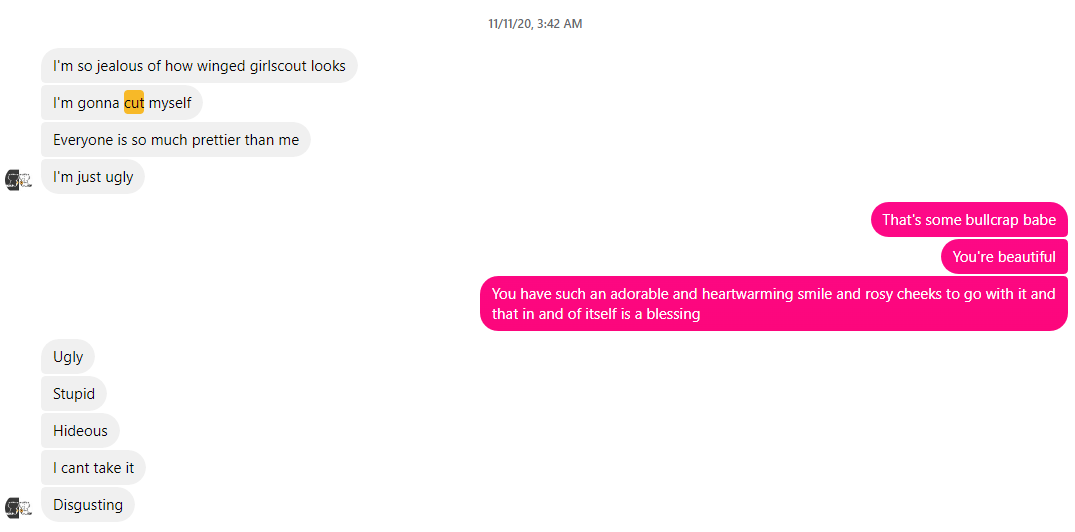Screen dimensions: 1075x532
Task: Click the sender avatar beside "I'm just ugly"
Action: [19, 180]
